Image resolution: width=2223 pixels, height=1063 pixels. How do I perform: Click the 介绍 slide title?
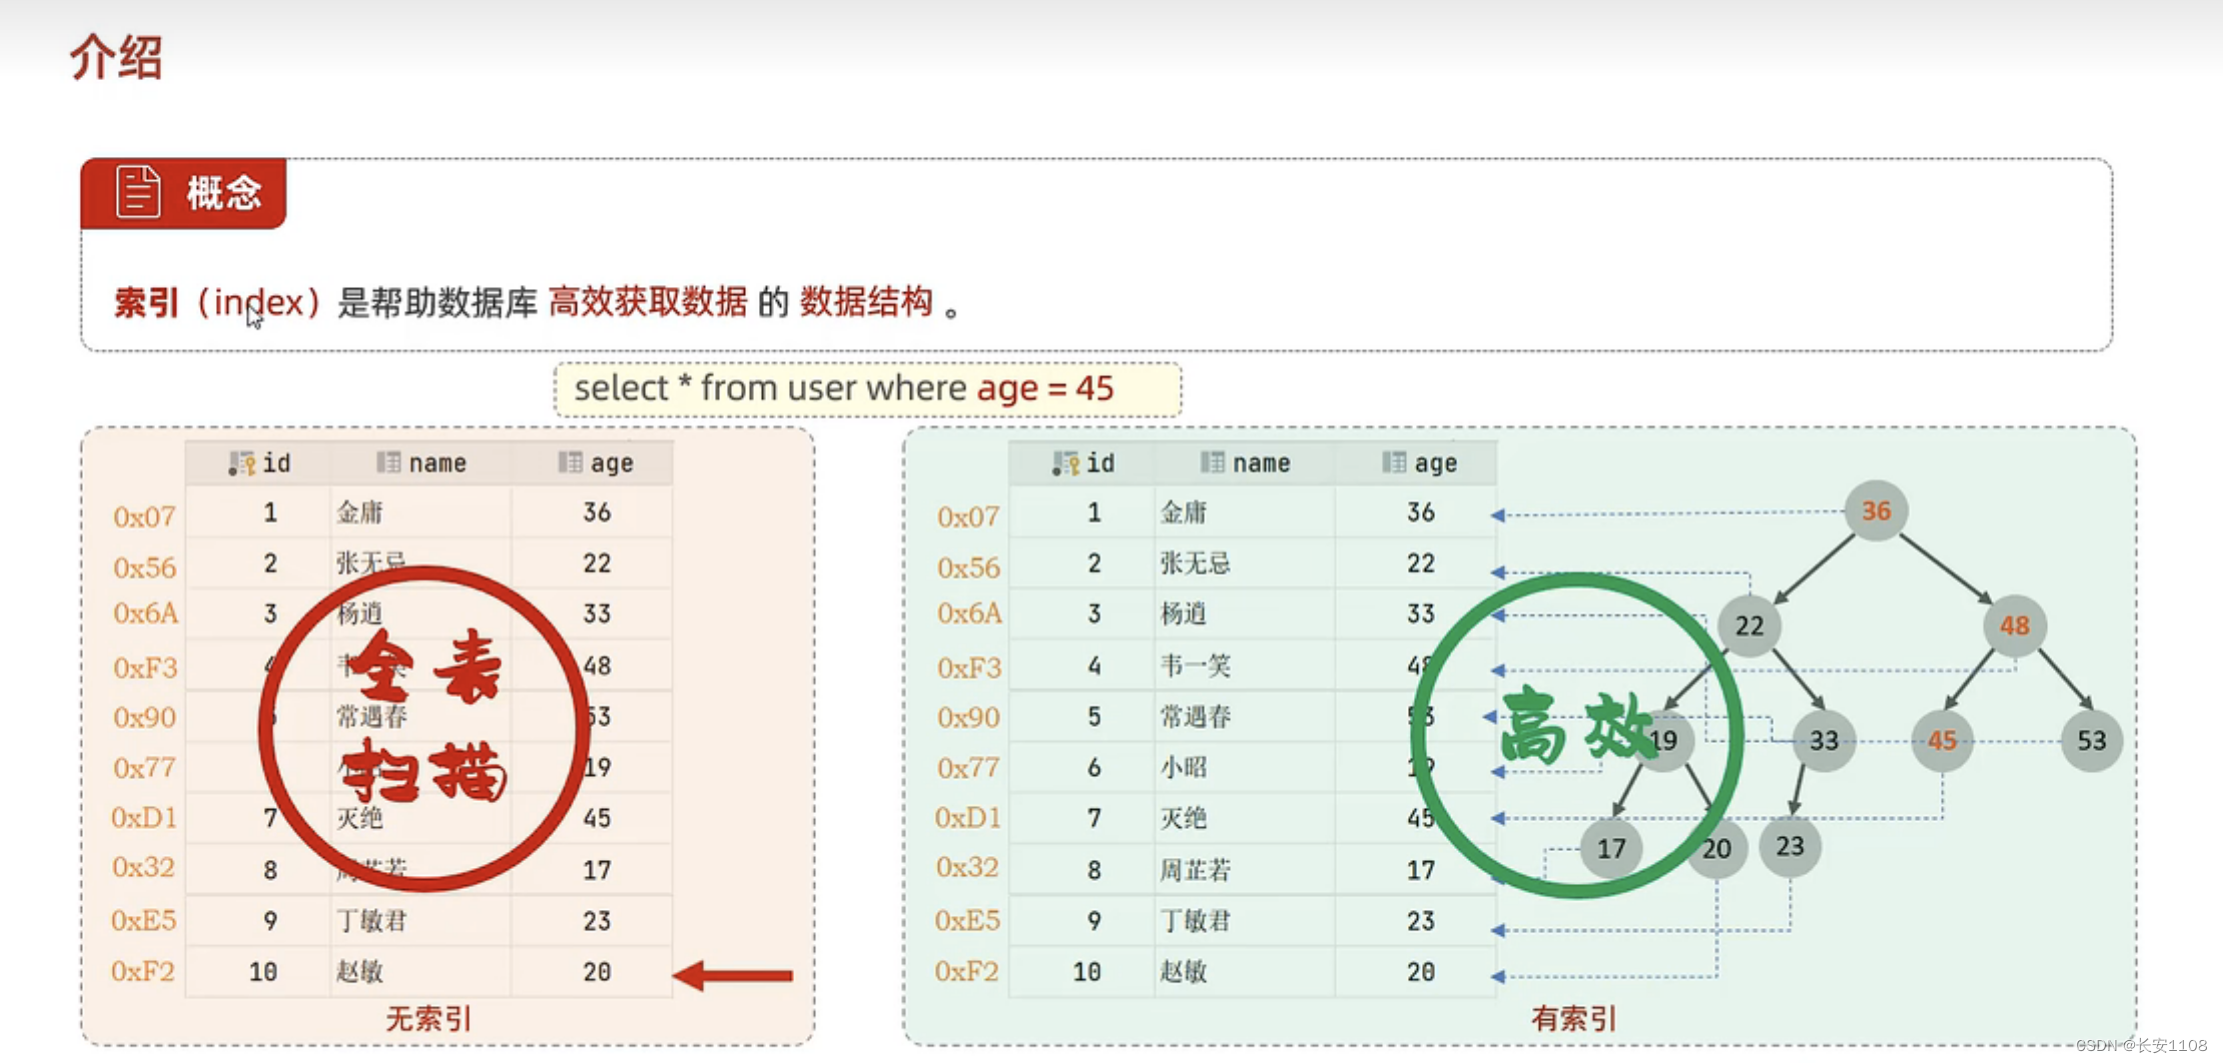point(116,56)
